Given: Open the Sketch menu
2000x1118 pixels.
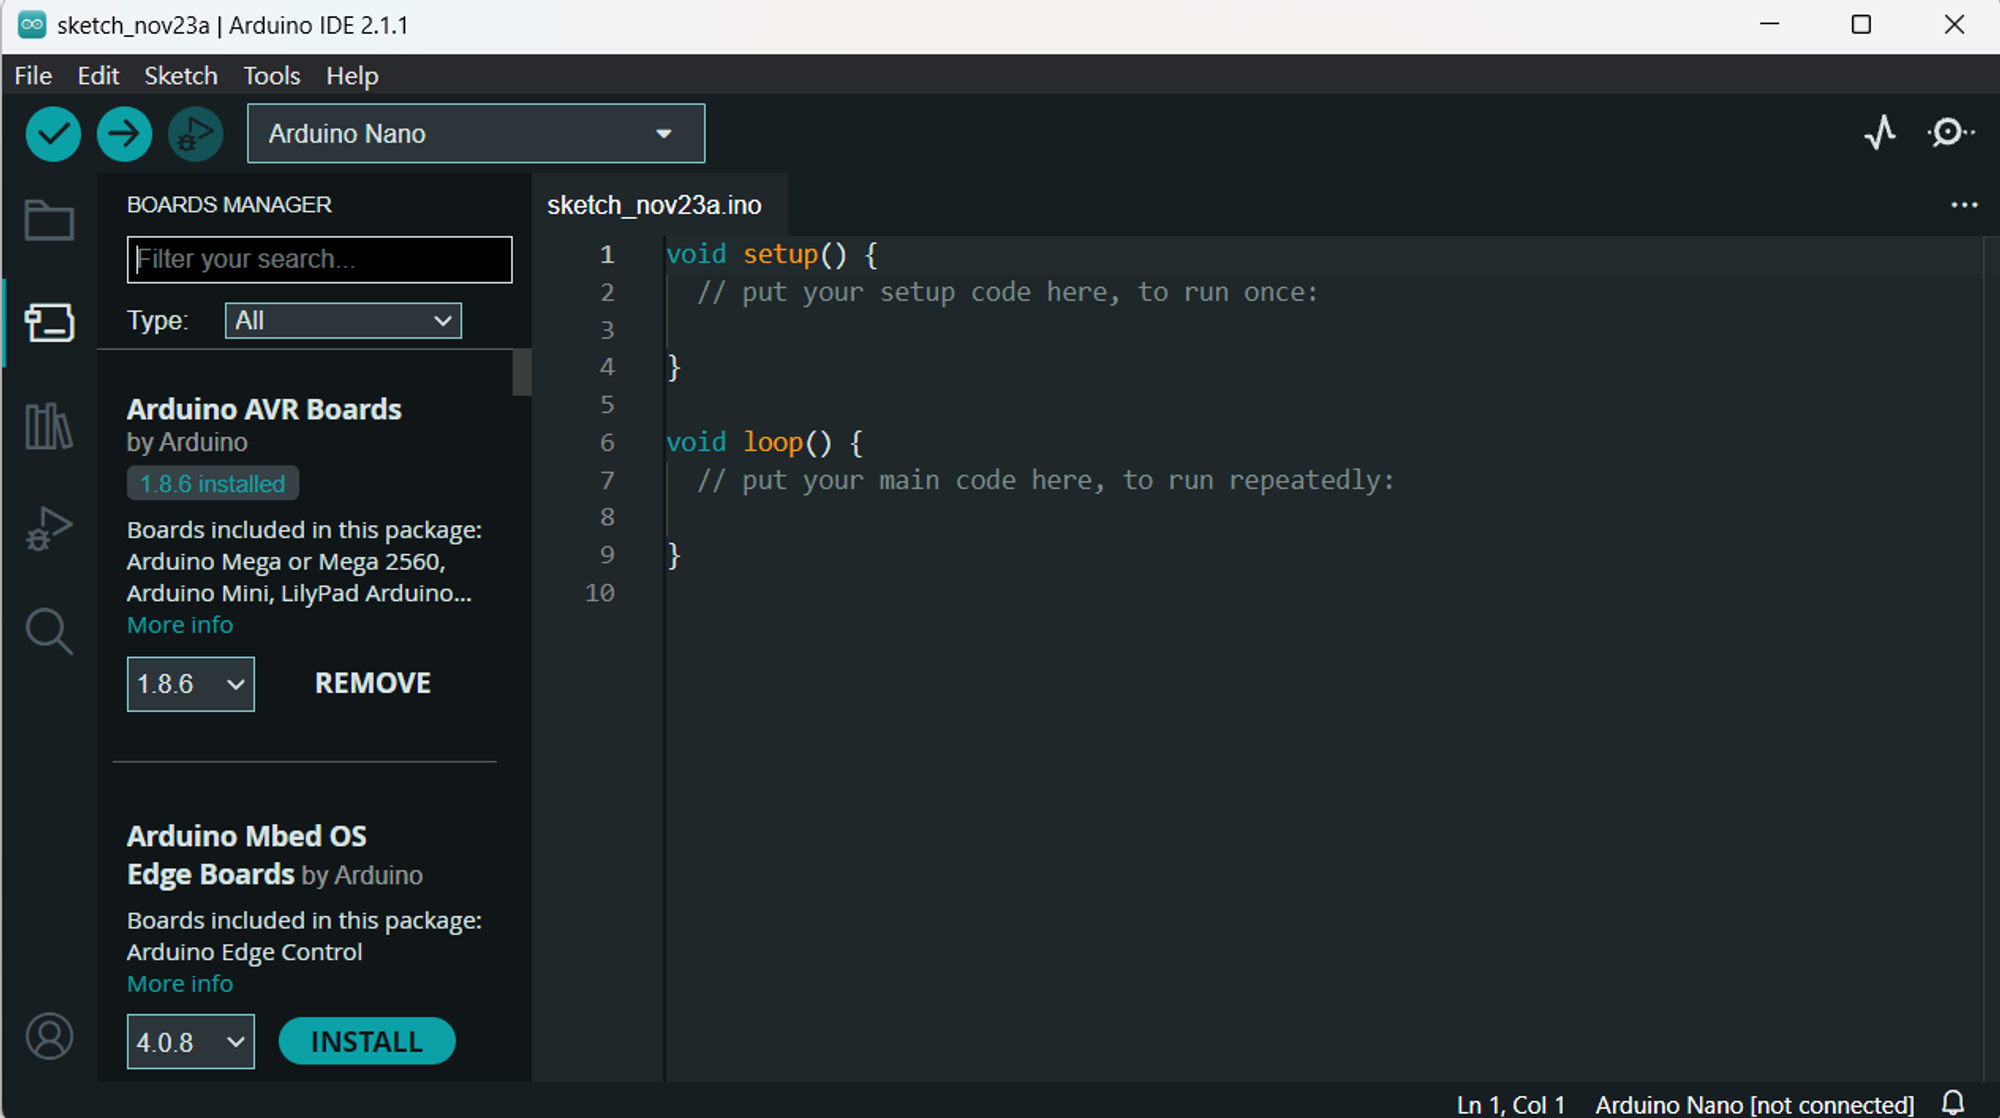Looking at the screenshot, I should 181,76.
